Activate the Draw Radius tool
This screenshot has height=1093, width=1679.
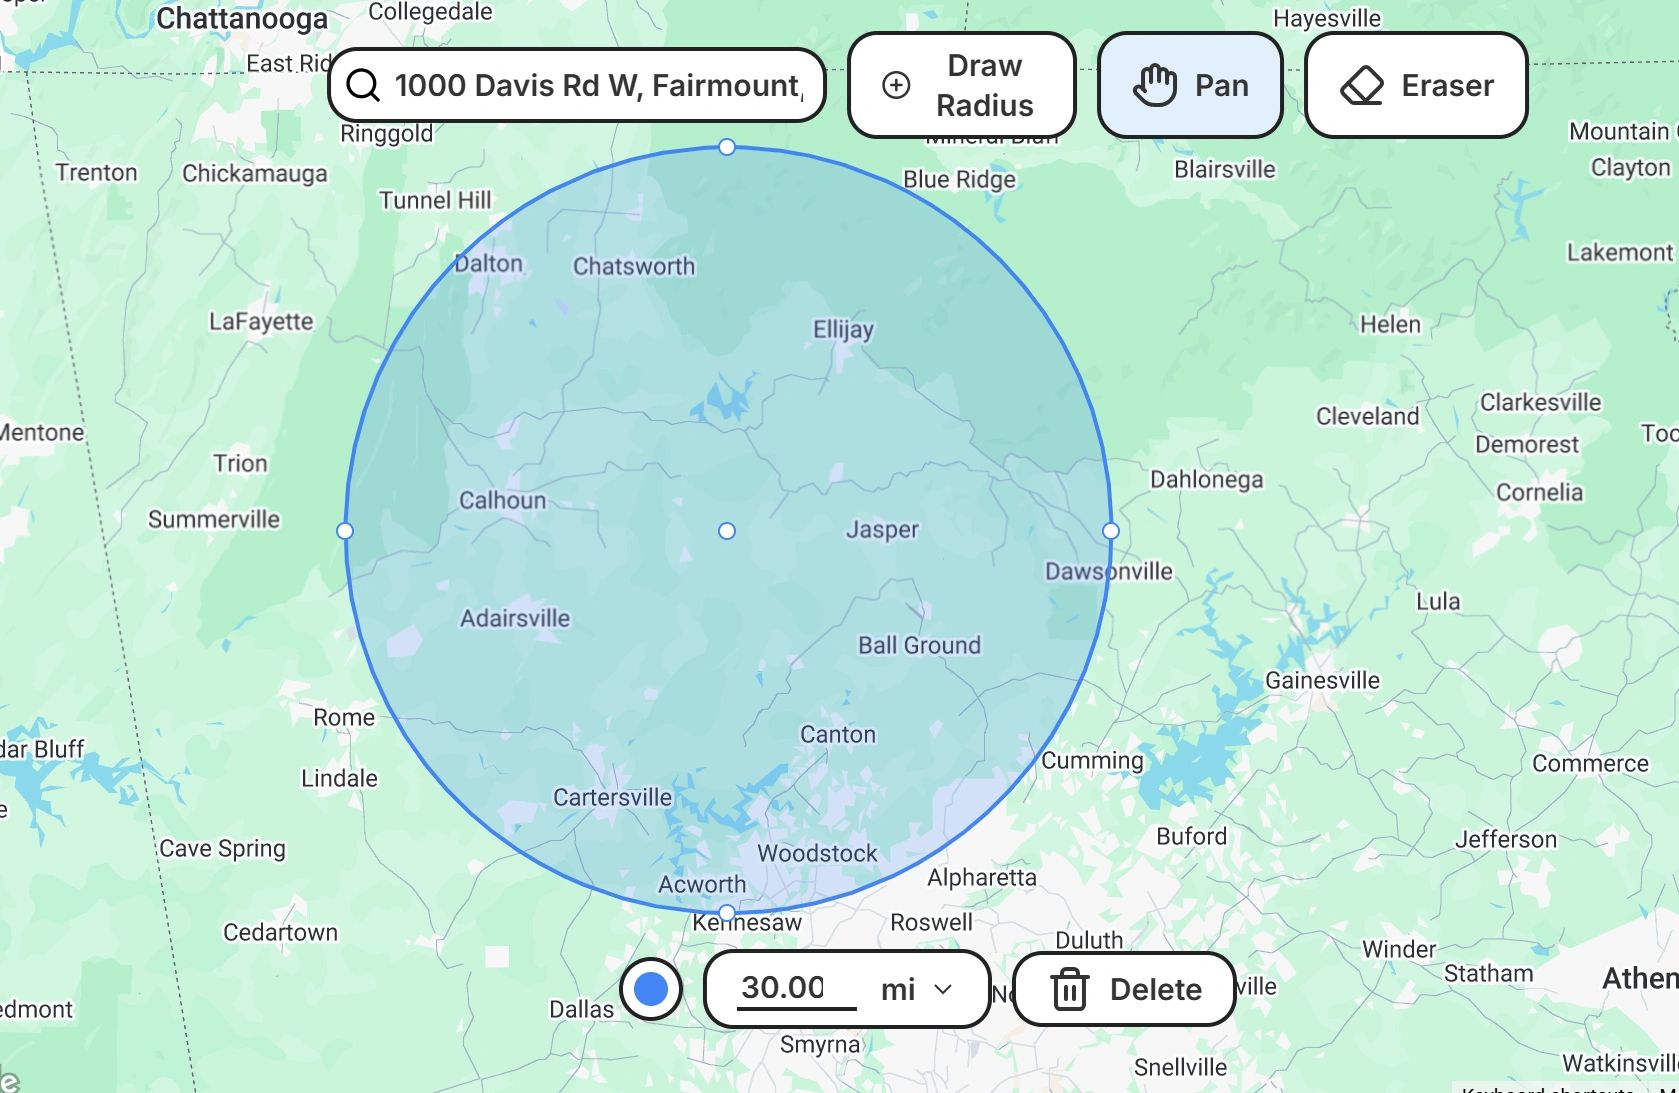click(x=961, y=86)
